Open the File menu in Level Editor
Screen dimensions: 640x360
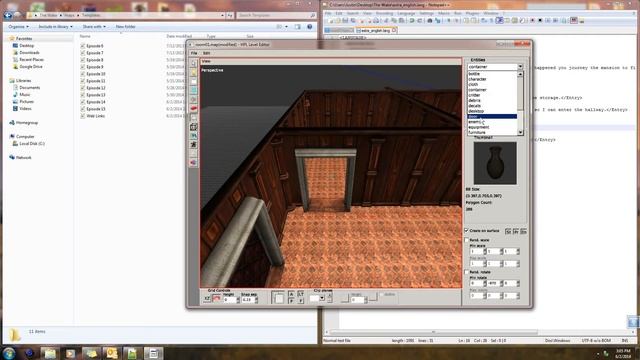[x=194, y=53]
